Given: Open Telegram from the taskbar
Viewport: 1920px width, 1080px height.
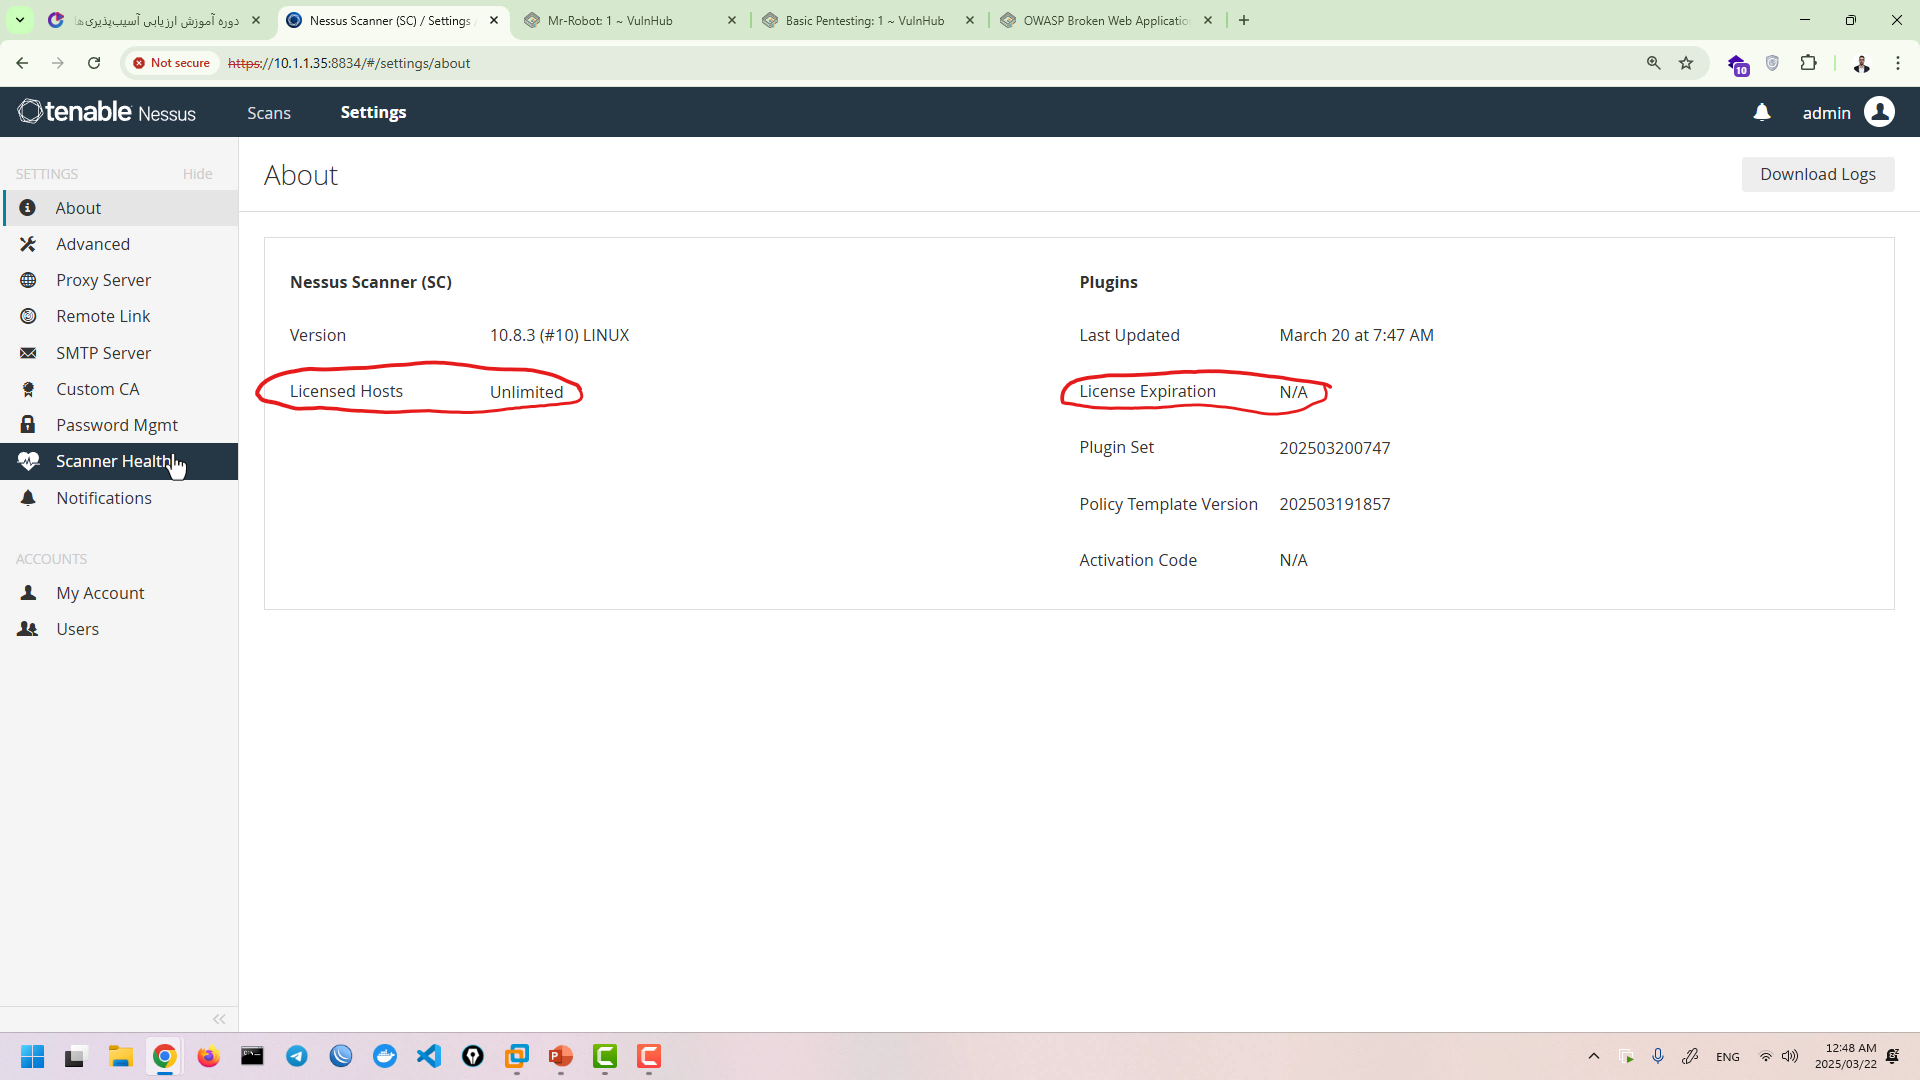Looking at the screenshot, I should [297, 1056].
